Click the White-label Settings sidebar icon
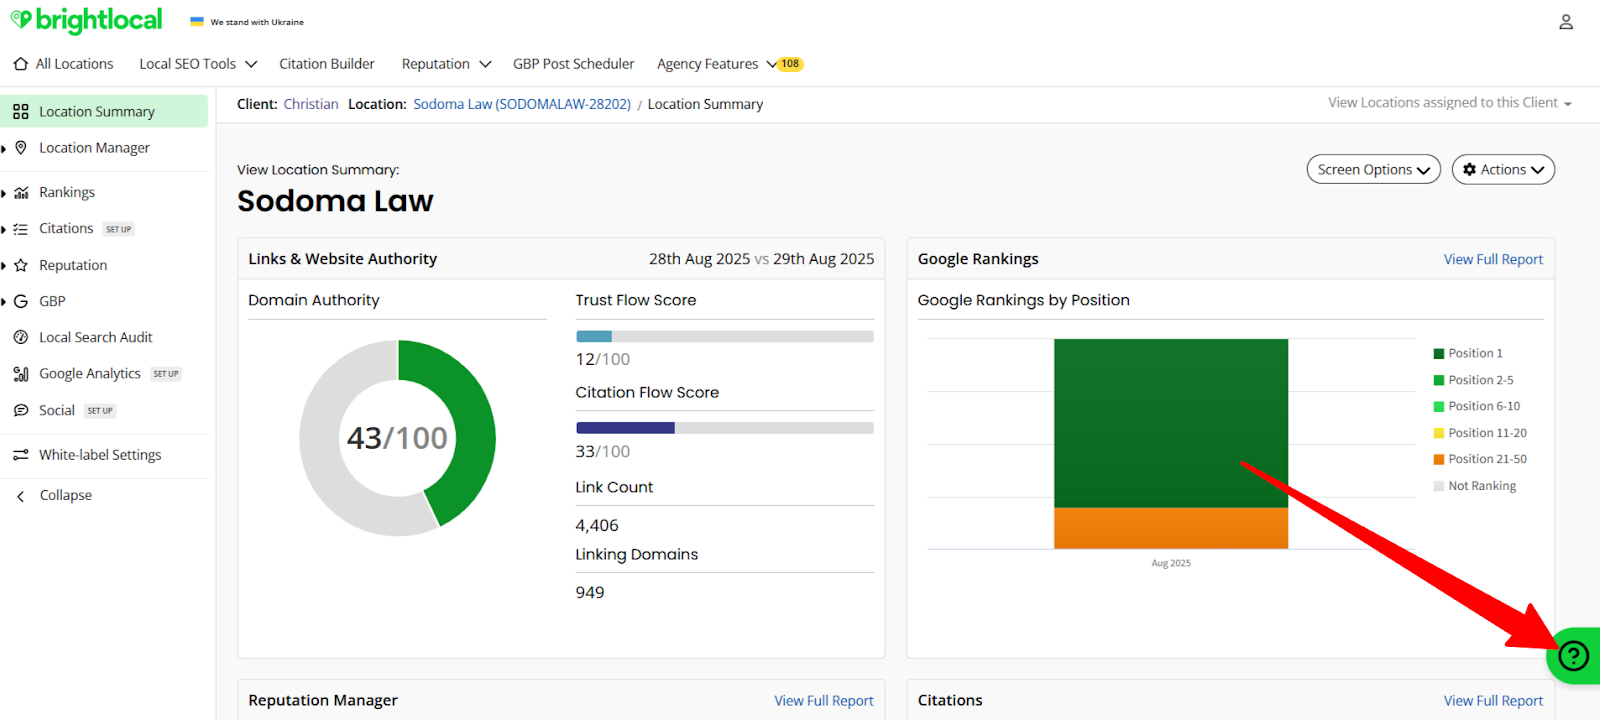 [21, 455]
